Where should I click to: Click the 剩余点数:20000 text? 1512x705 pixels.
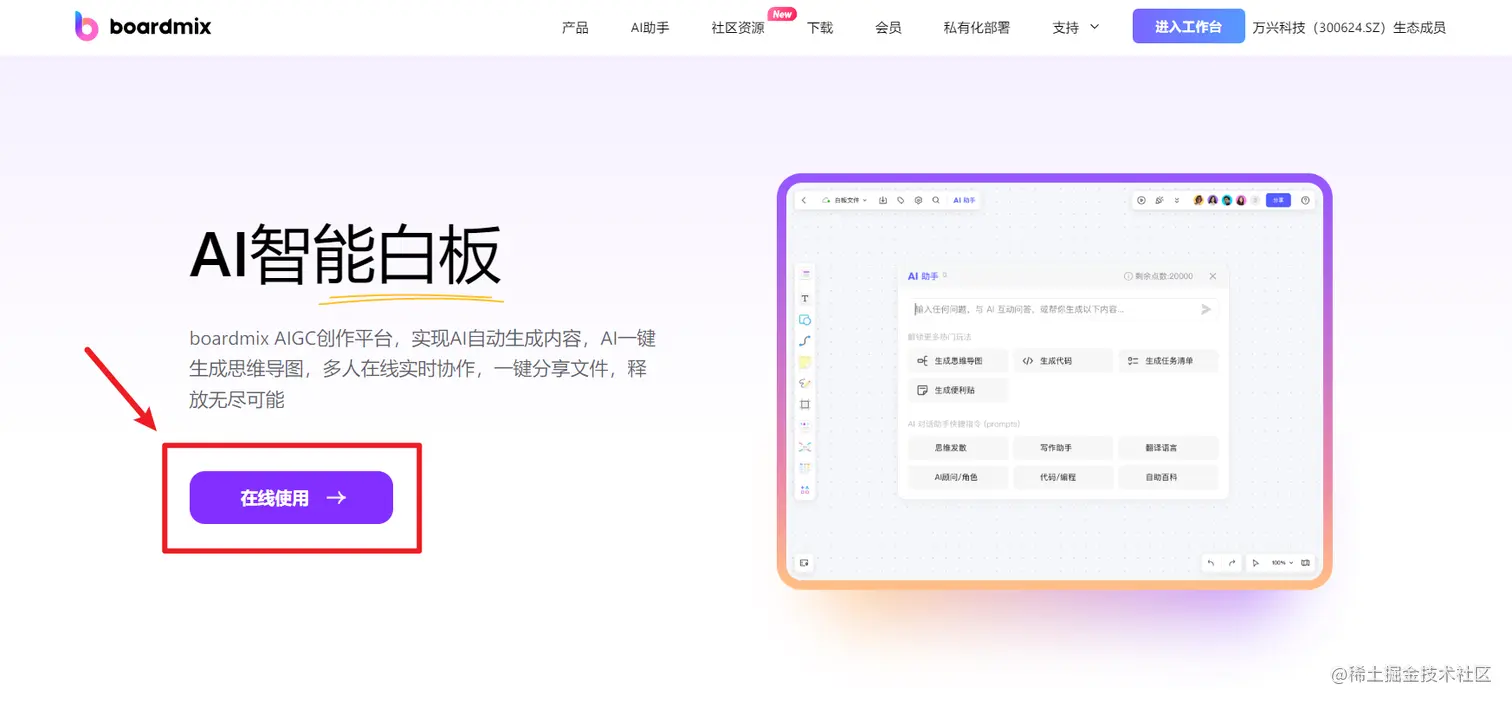[x=1164, y=276]
